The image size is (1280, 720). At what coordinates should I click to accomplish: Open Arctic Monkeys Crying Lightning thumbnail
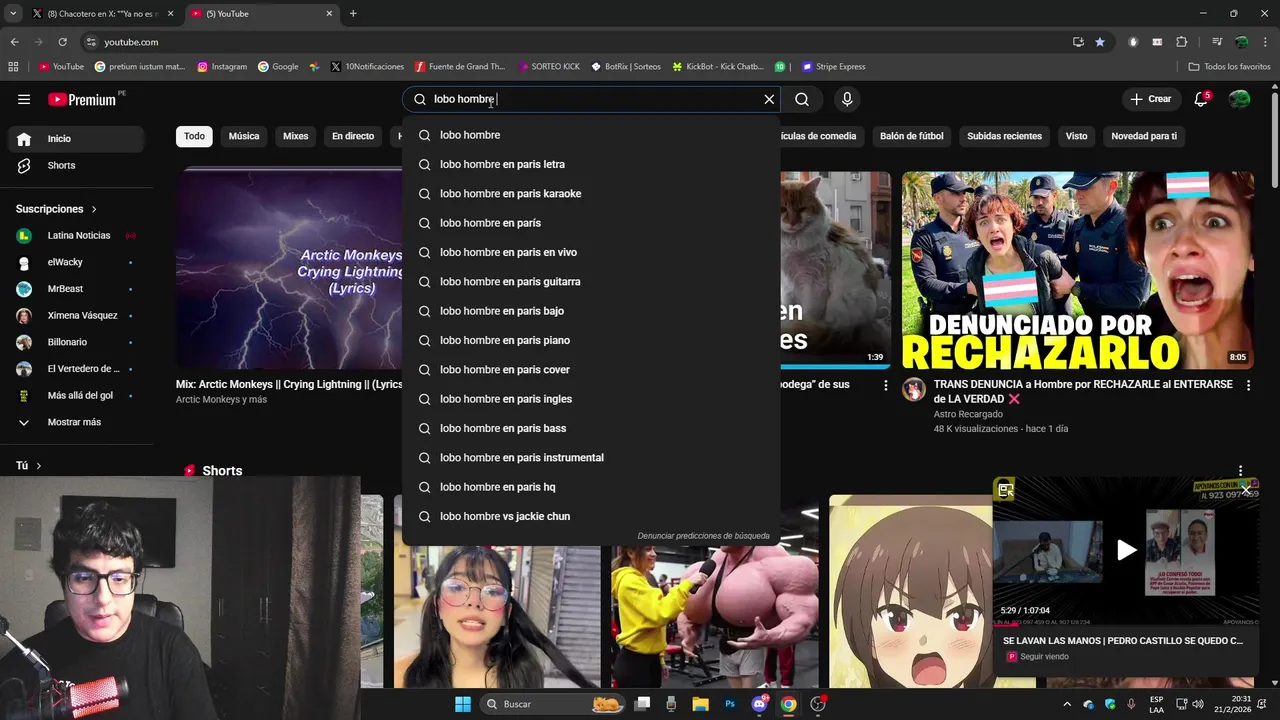pyautogui.click(x=289, y=268)
